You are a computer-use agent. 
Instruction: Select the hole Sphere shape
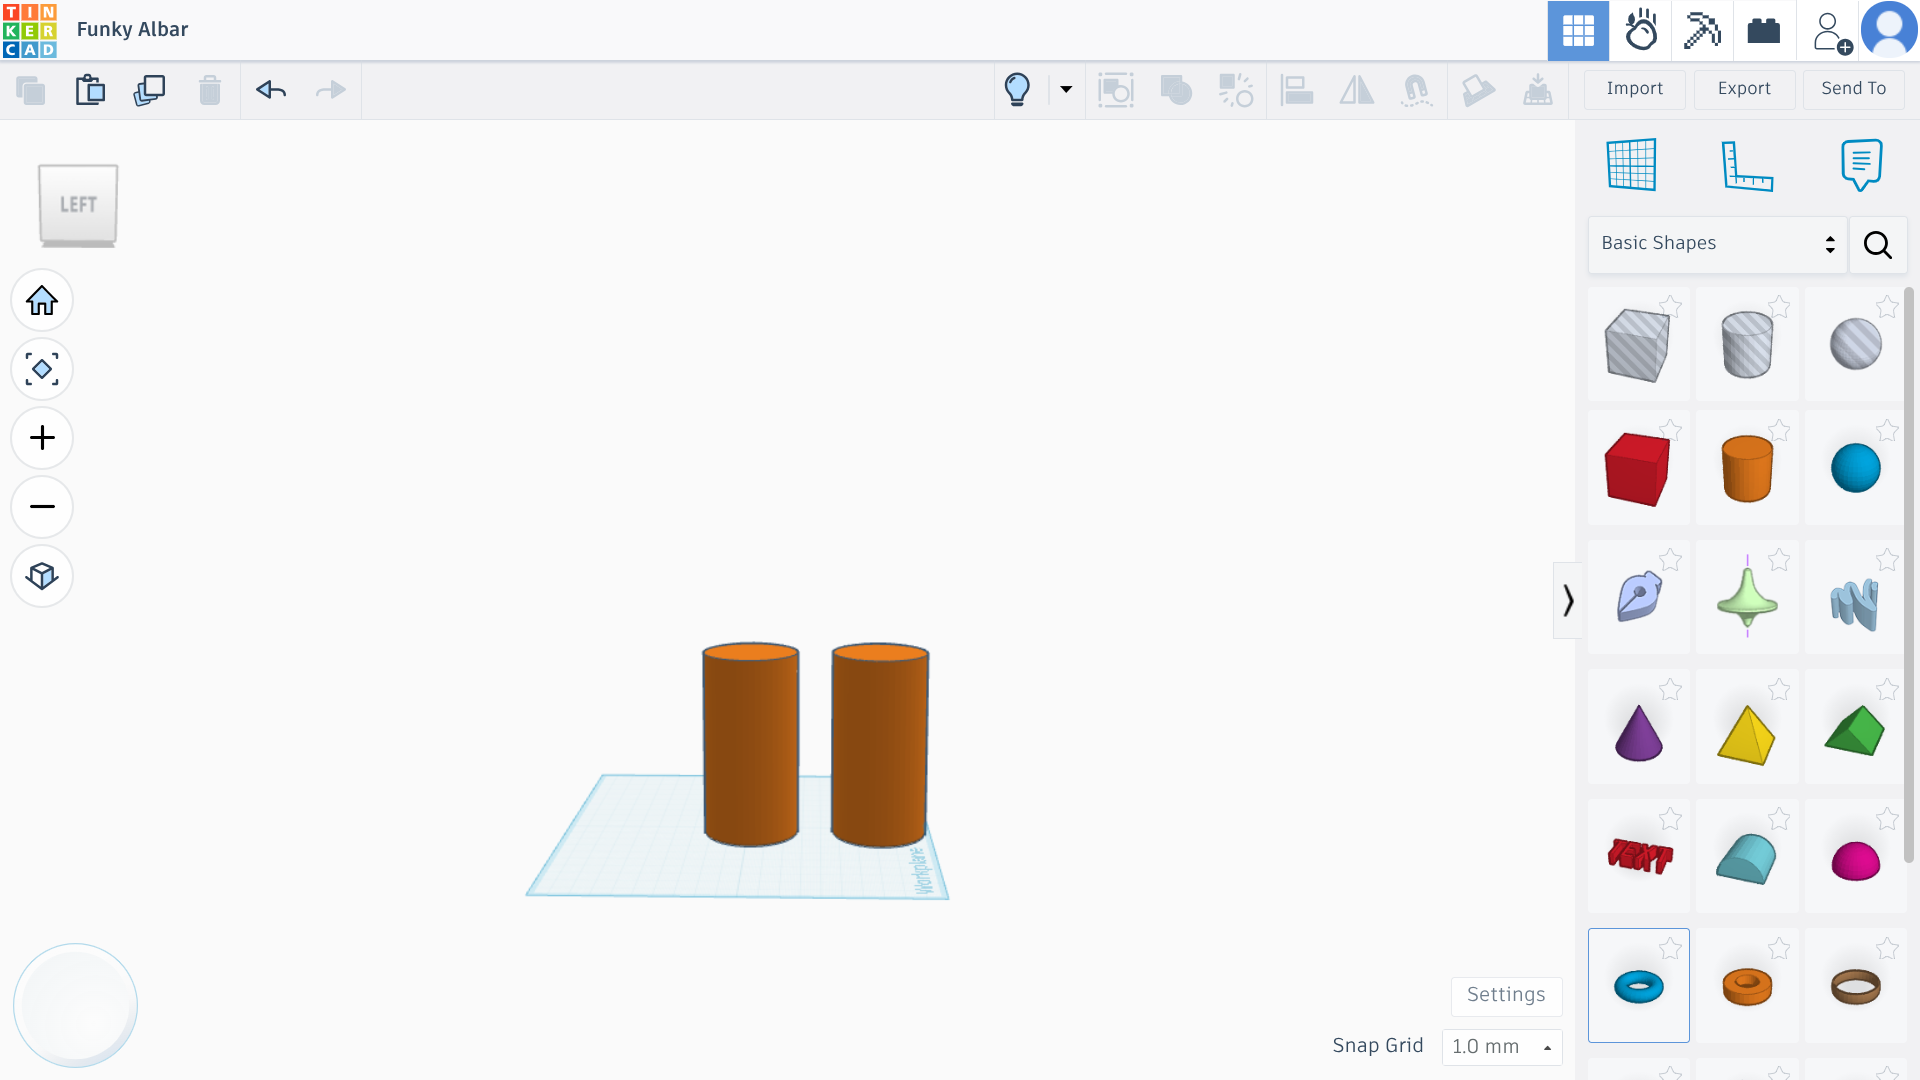(1855, 345)
